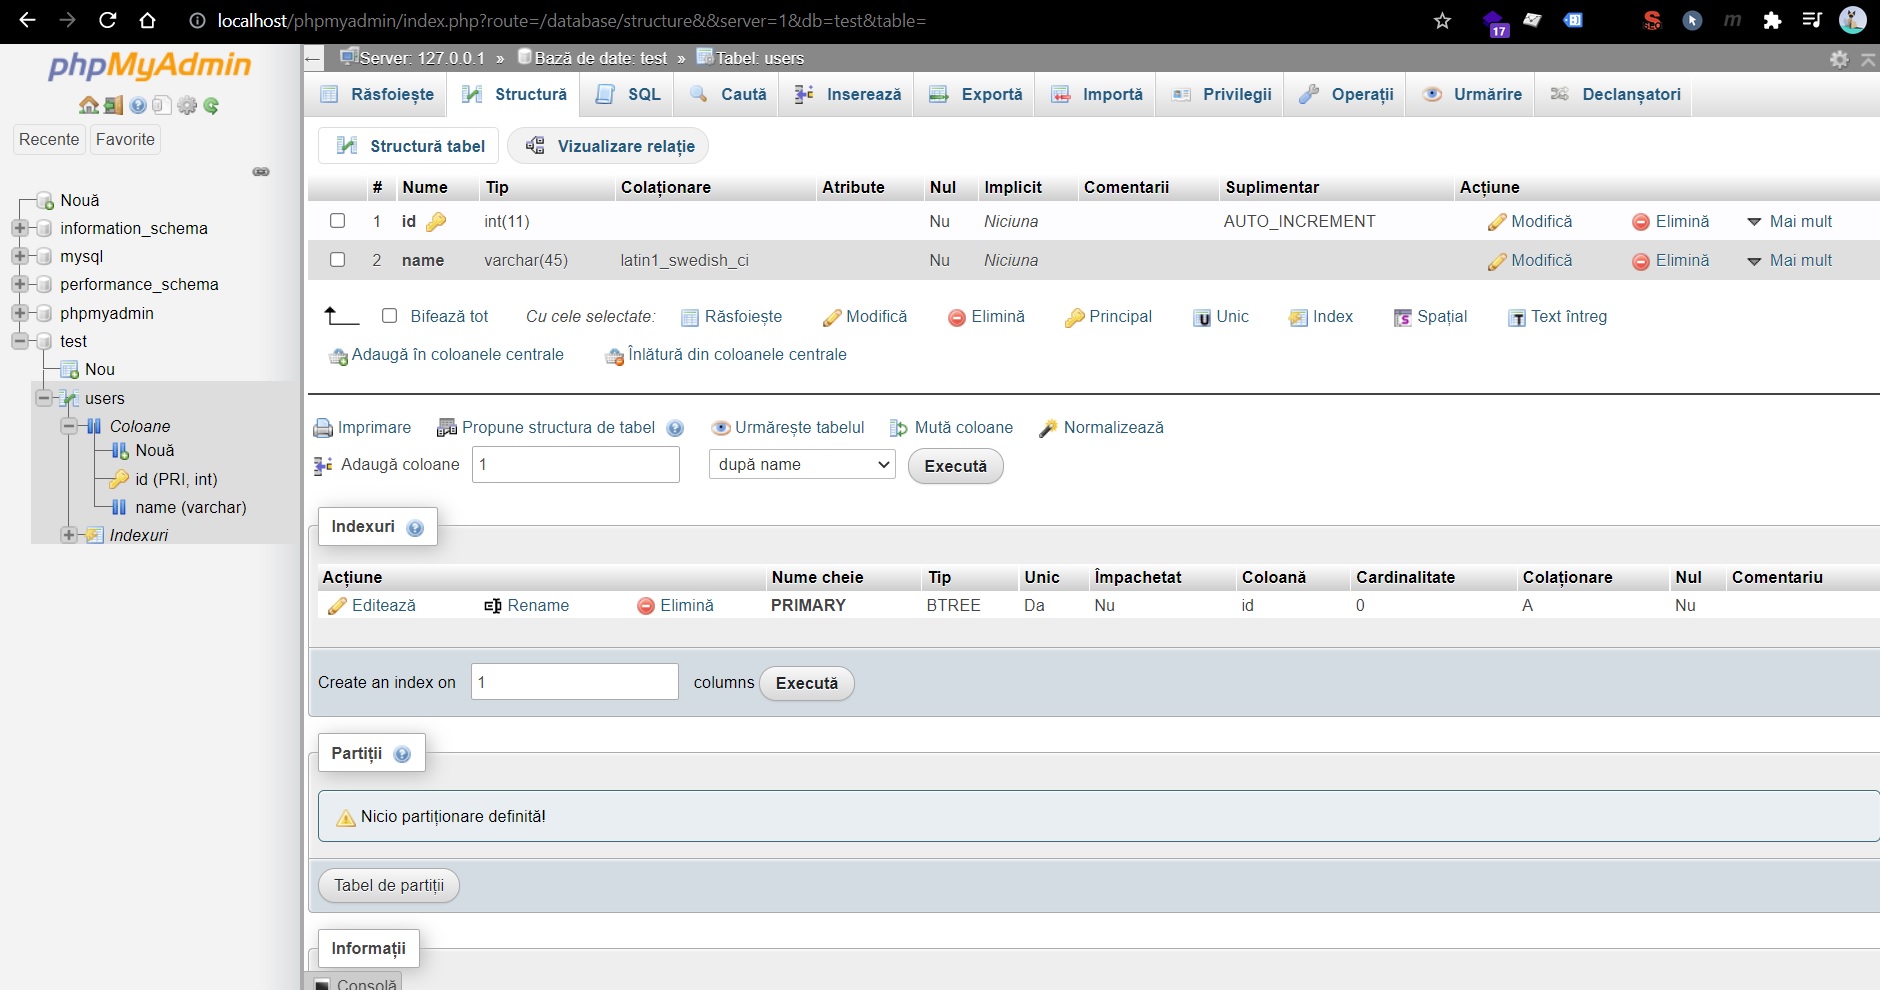Screen dimensions: 1880x990
Task: Click Urmărește tabelul link
Action: tap(788, 428)
